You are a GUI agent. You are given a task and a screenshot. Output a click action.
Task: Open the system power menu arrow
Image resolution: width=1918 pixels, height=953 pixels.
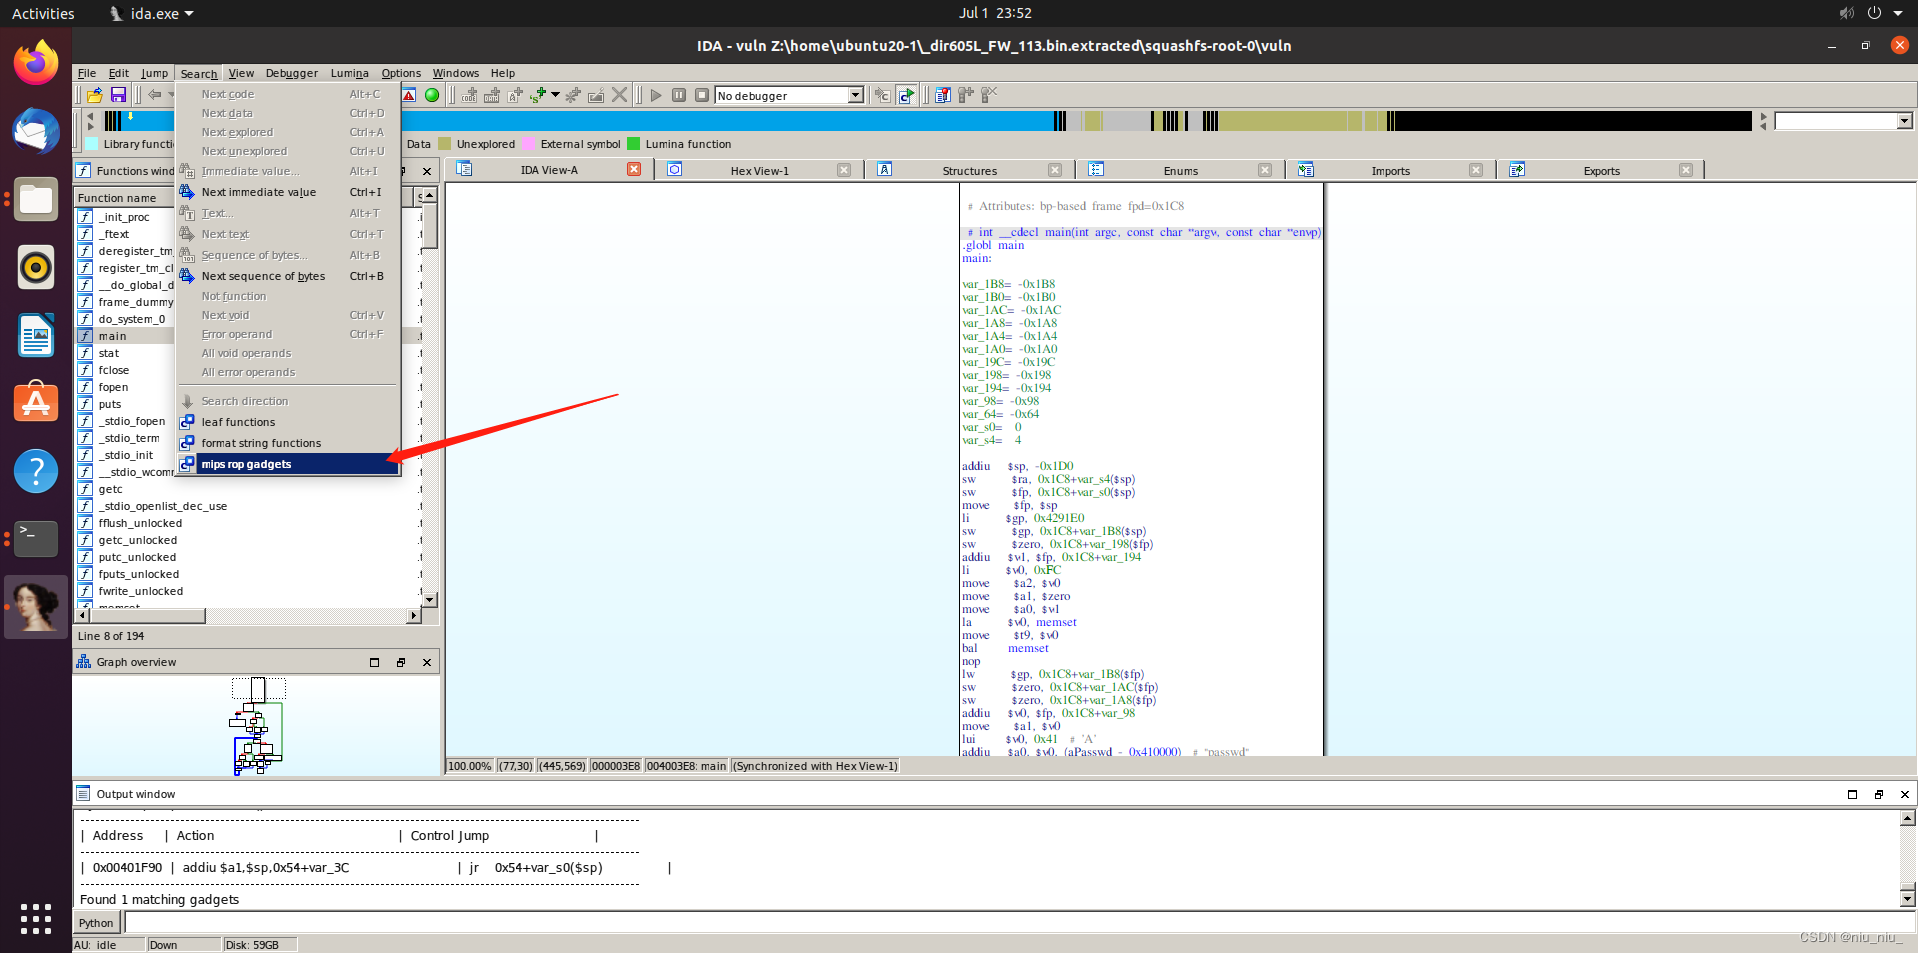coord(1897,13)
